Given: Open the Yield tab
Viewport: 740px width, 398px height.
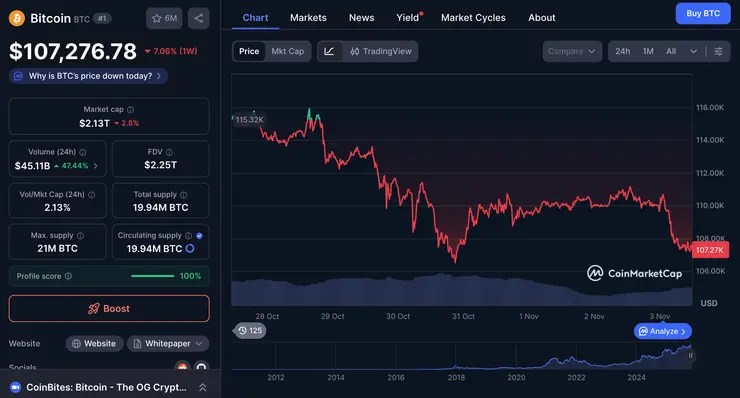Looking at the screenshot, I should 408,18.
